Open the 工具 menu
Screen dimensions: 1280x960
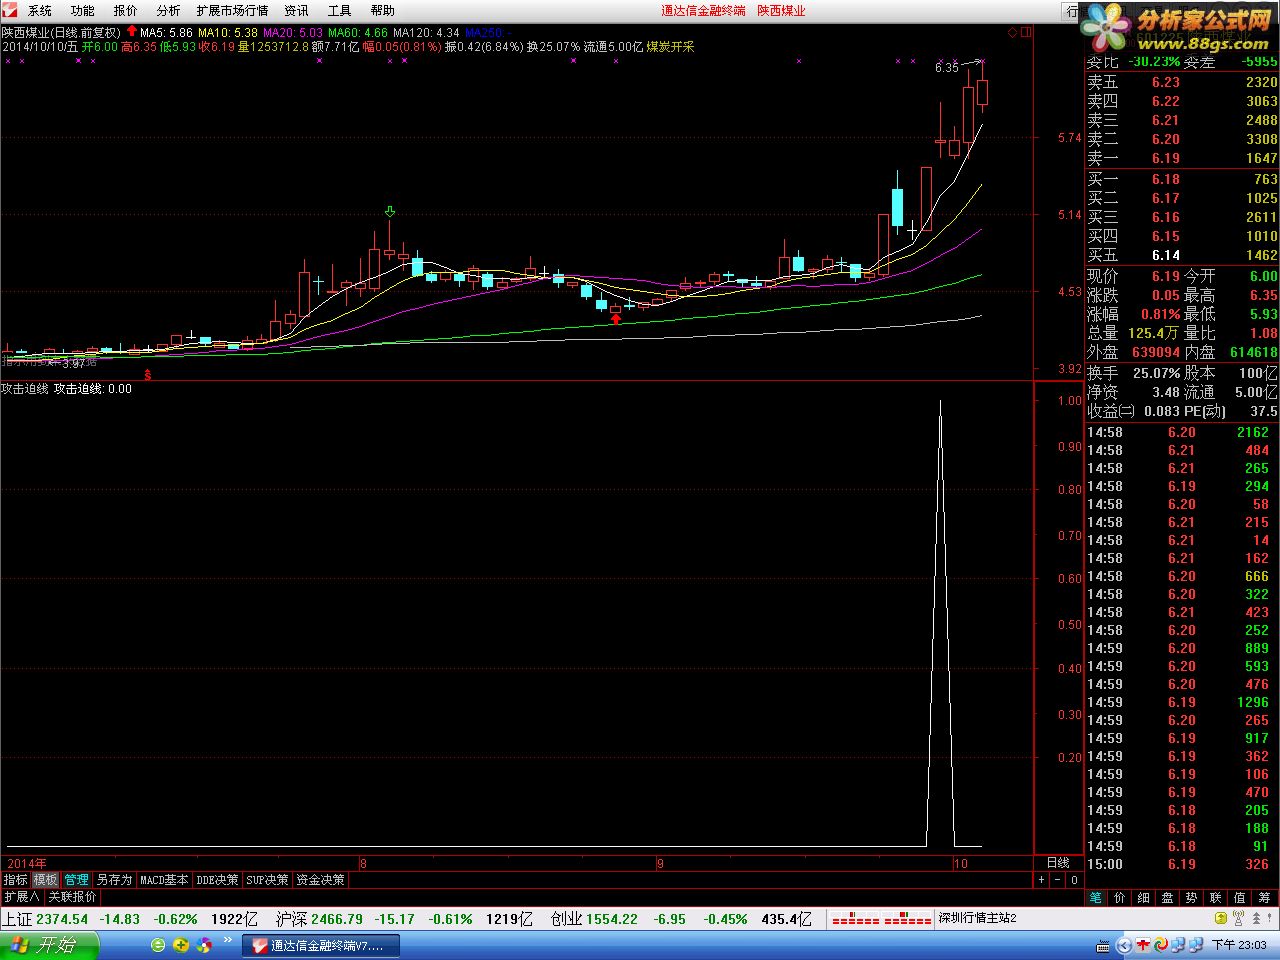pos(340,11)
